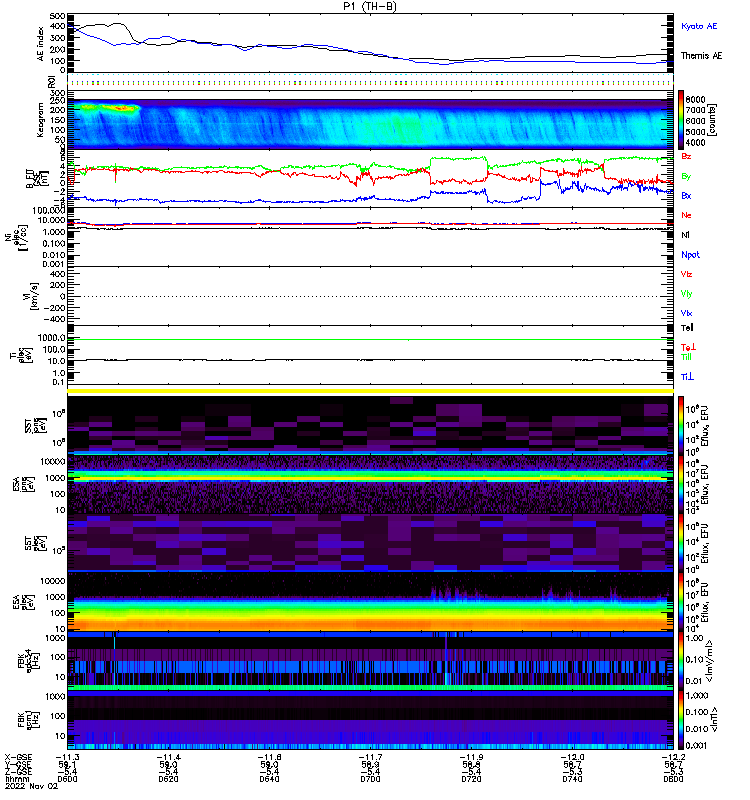Click the hhmm row label

17,779
